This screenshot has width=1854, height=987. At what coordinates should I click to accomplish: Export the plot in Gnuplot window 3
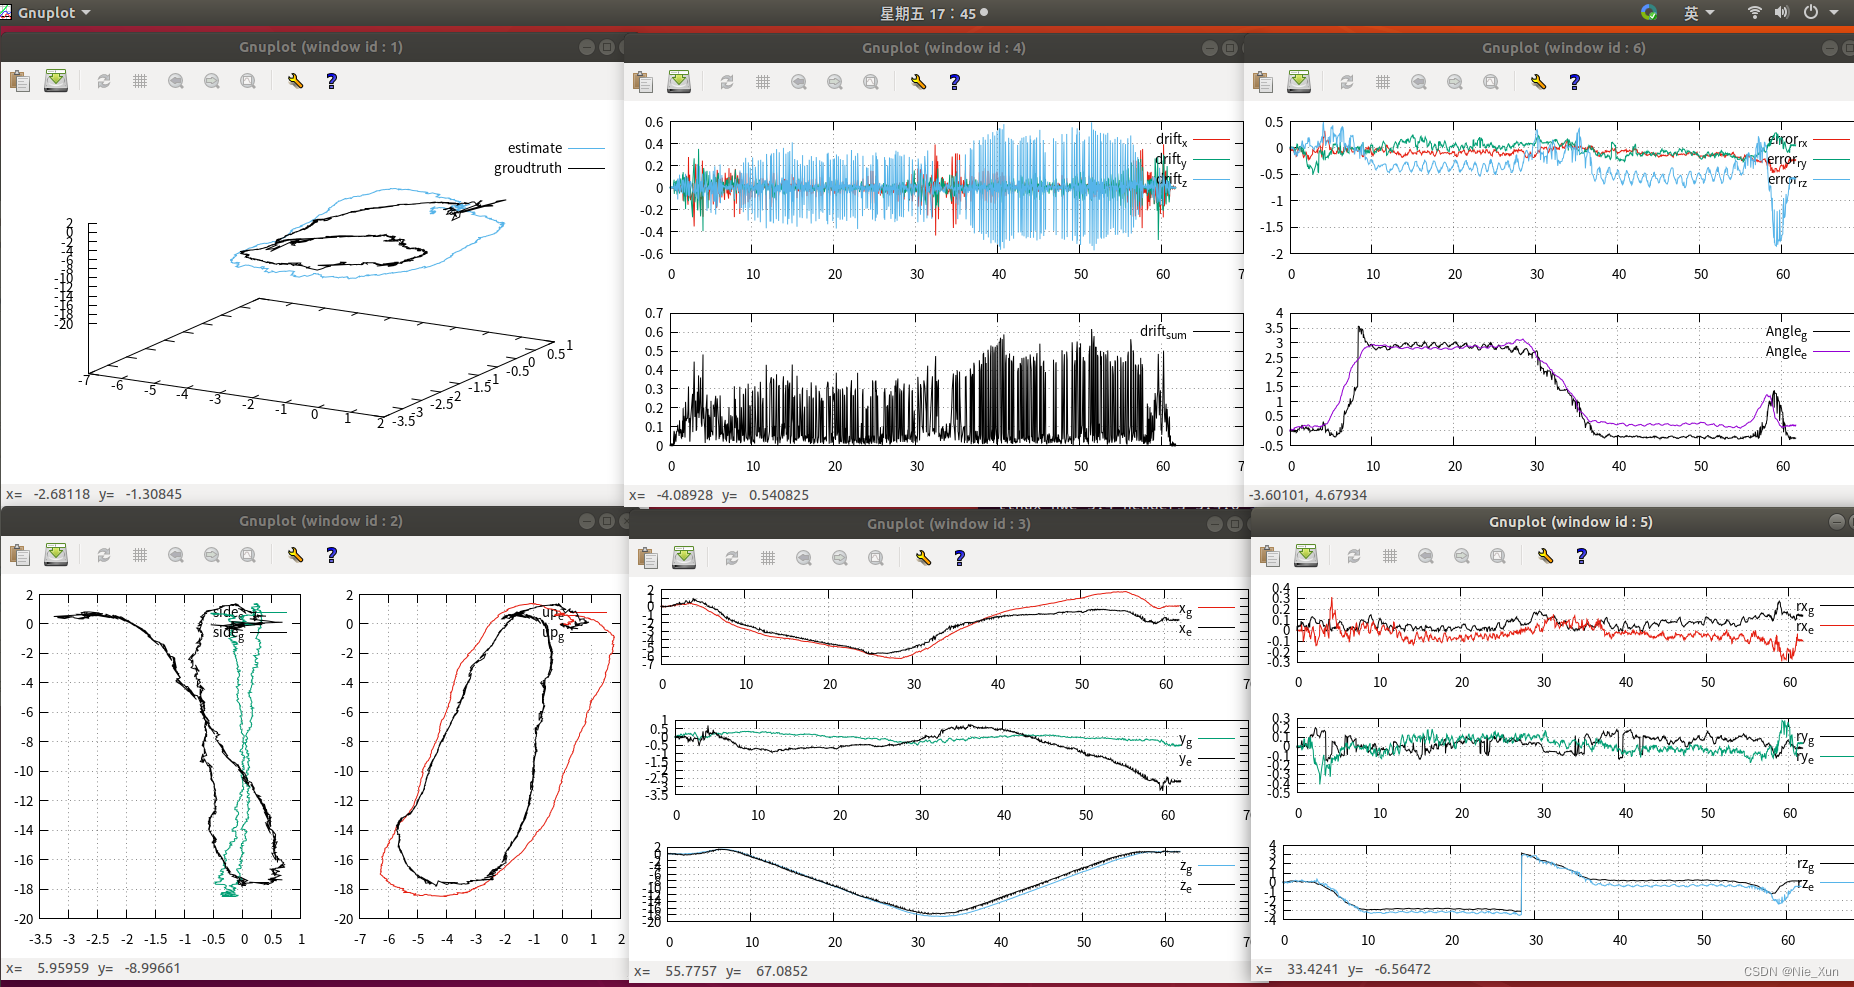pos(684,558)
